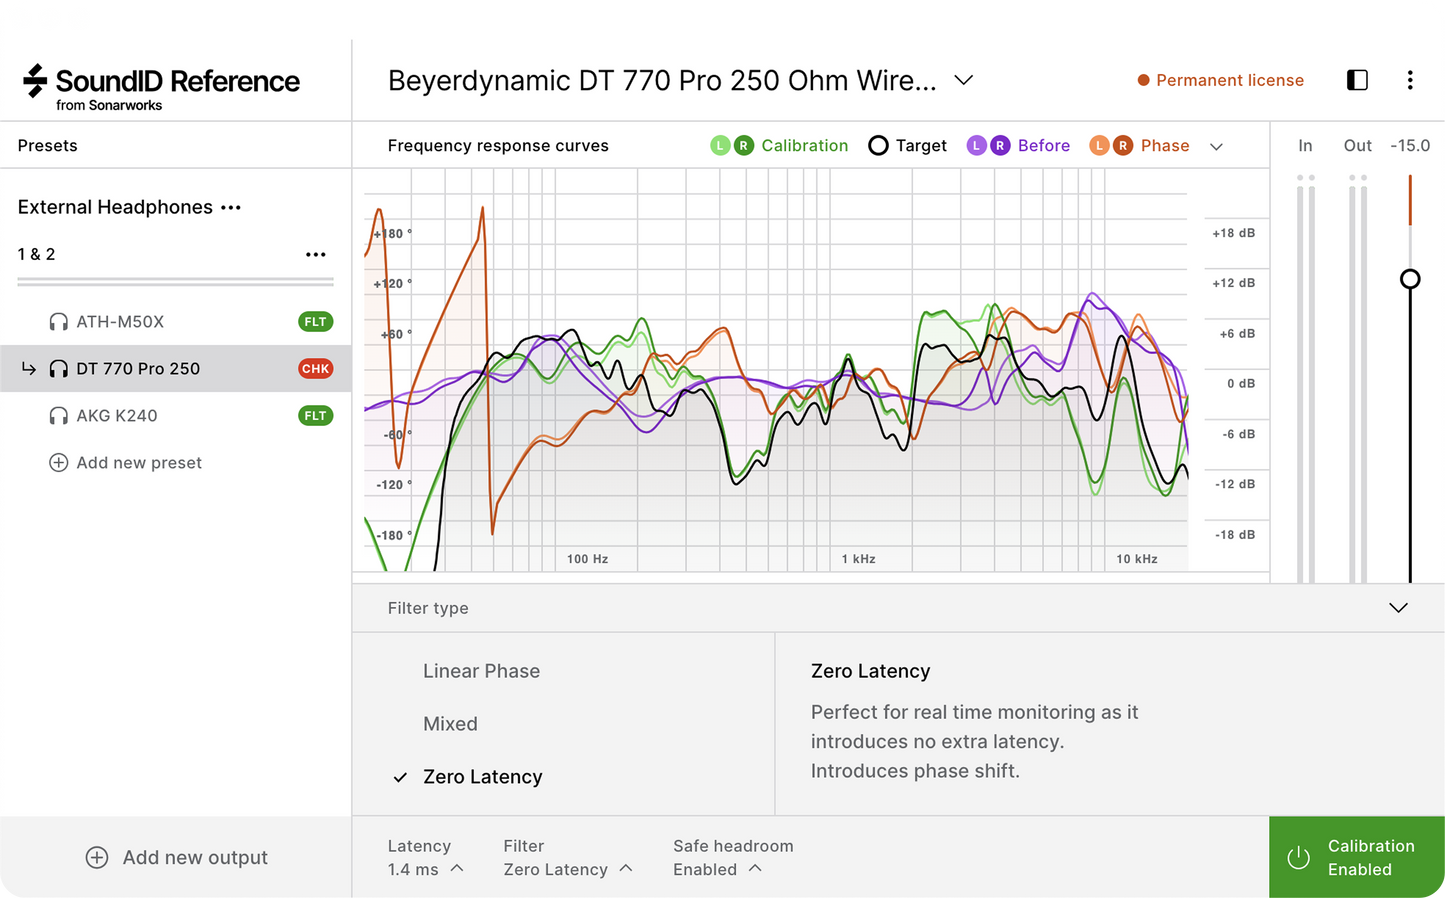Toggle the Target curve visibility

click(x=878, y=146)
